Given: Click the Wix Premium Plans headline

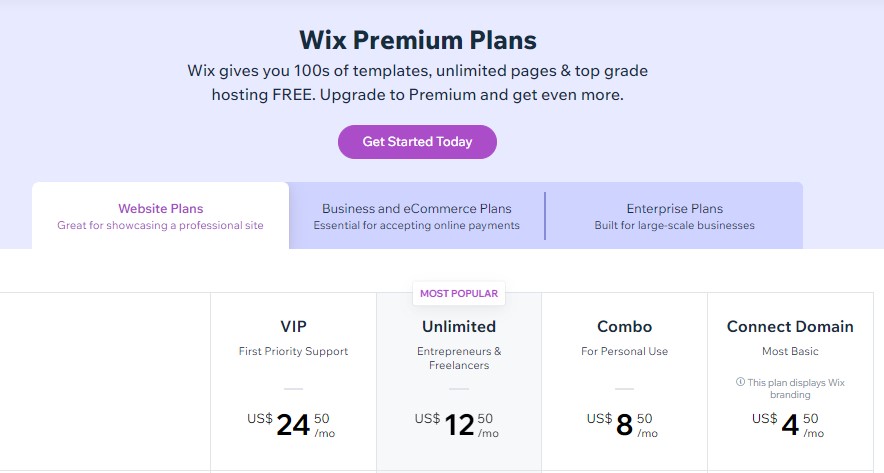Looking at the screenshot, I should (x=418, y=40).
